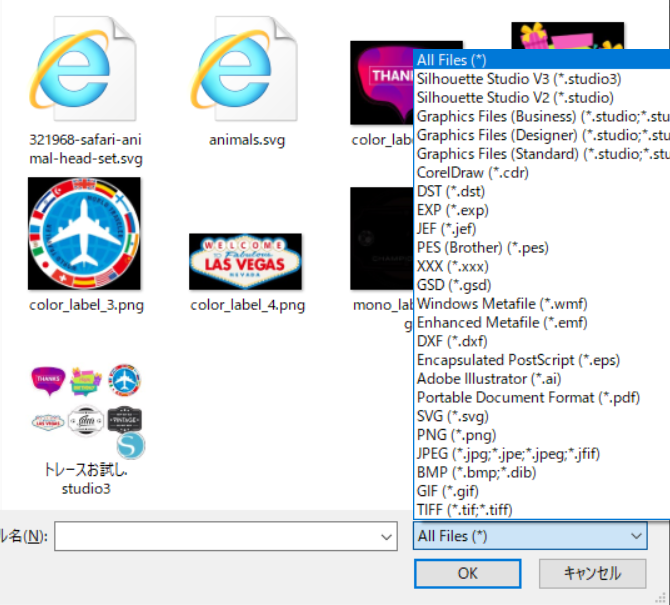Filter by BMP (*.bmp;*.dib)
The height and width of the screenshot is (605, 670).
pos(541,473)
